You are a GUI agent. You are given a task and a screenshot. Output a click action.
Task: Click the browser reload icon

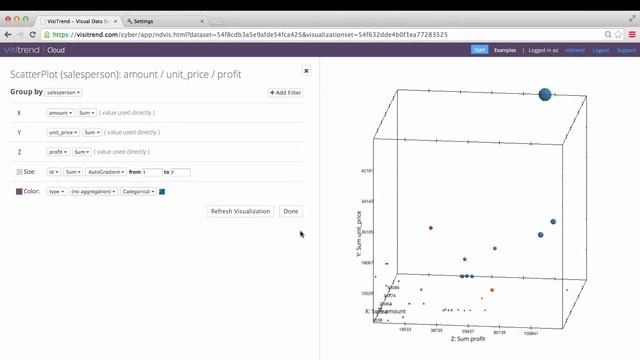click(33, 35)
